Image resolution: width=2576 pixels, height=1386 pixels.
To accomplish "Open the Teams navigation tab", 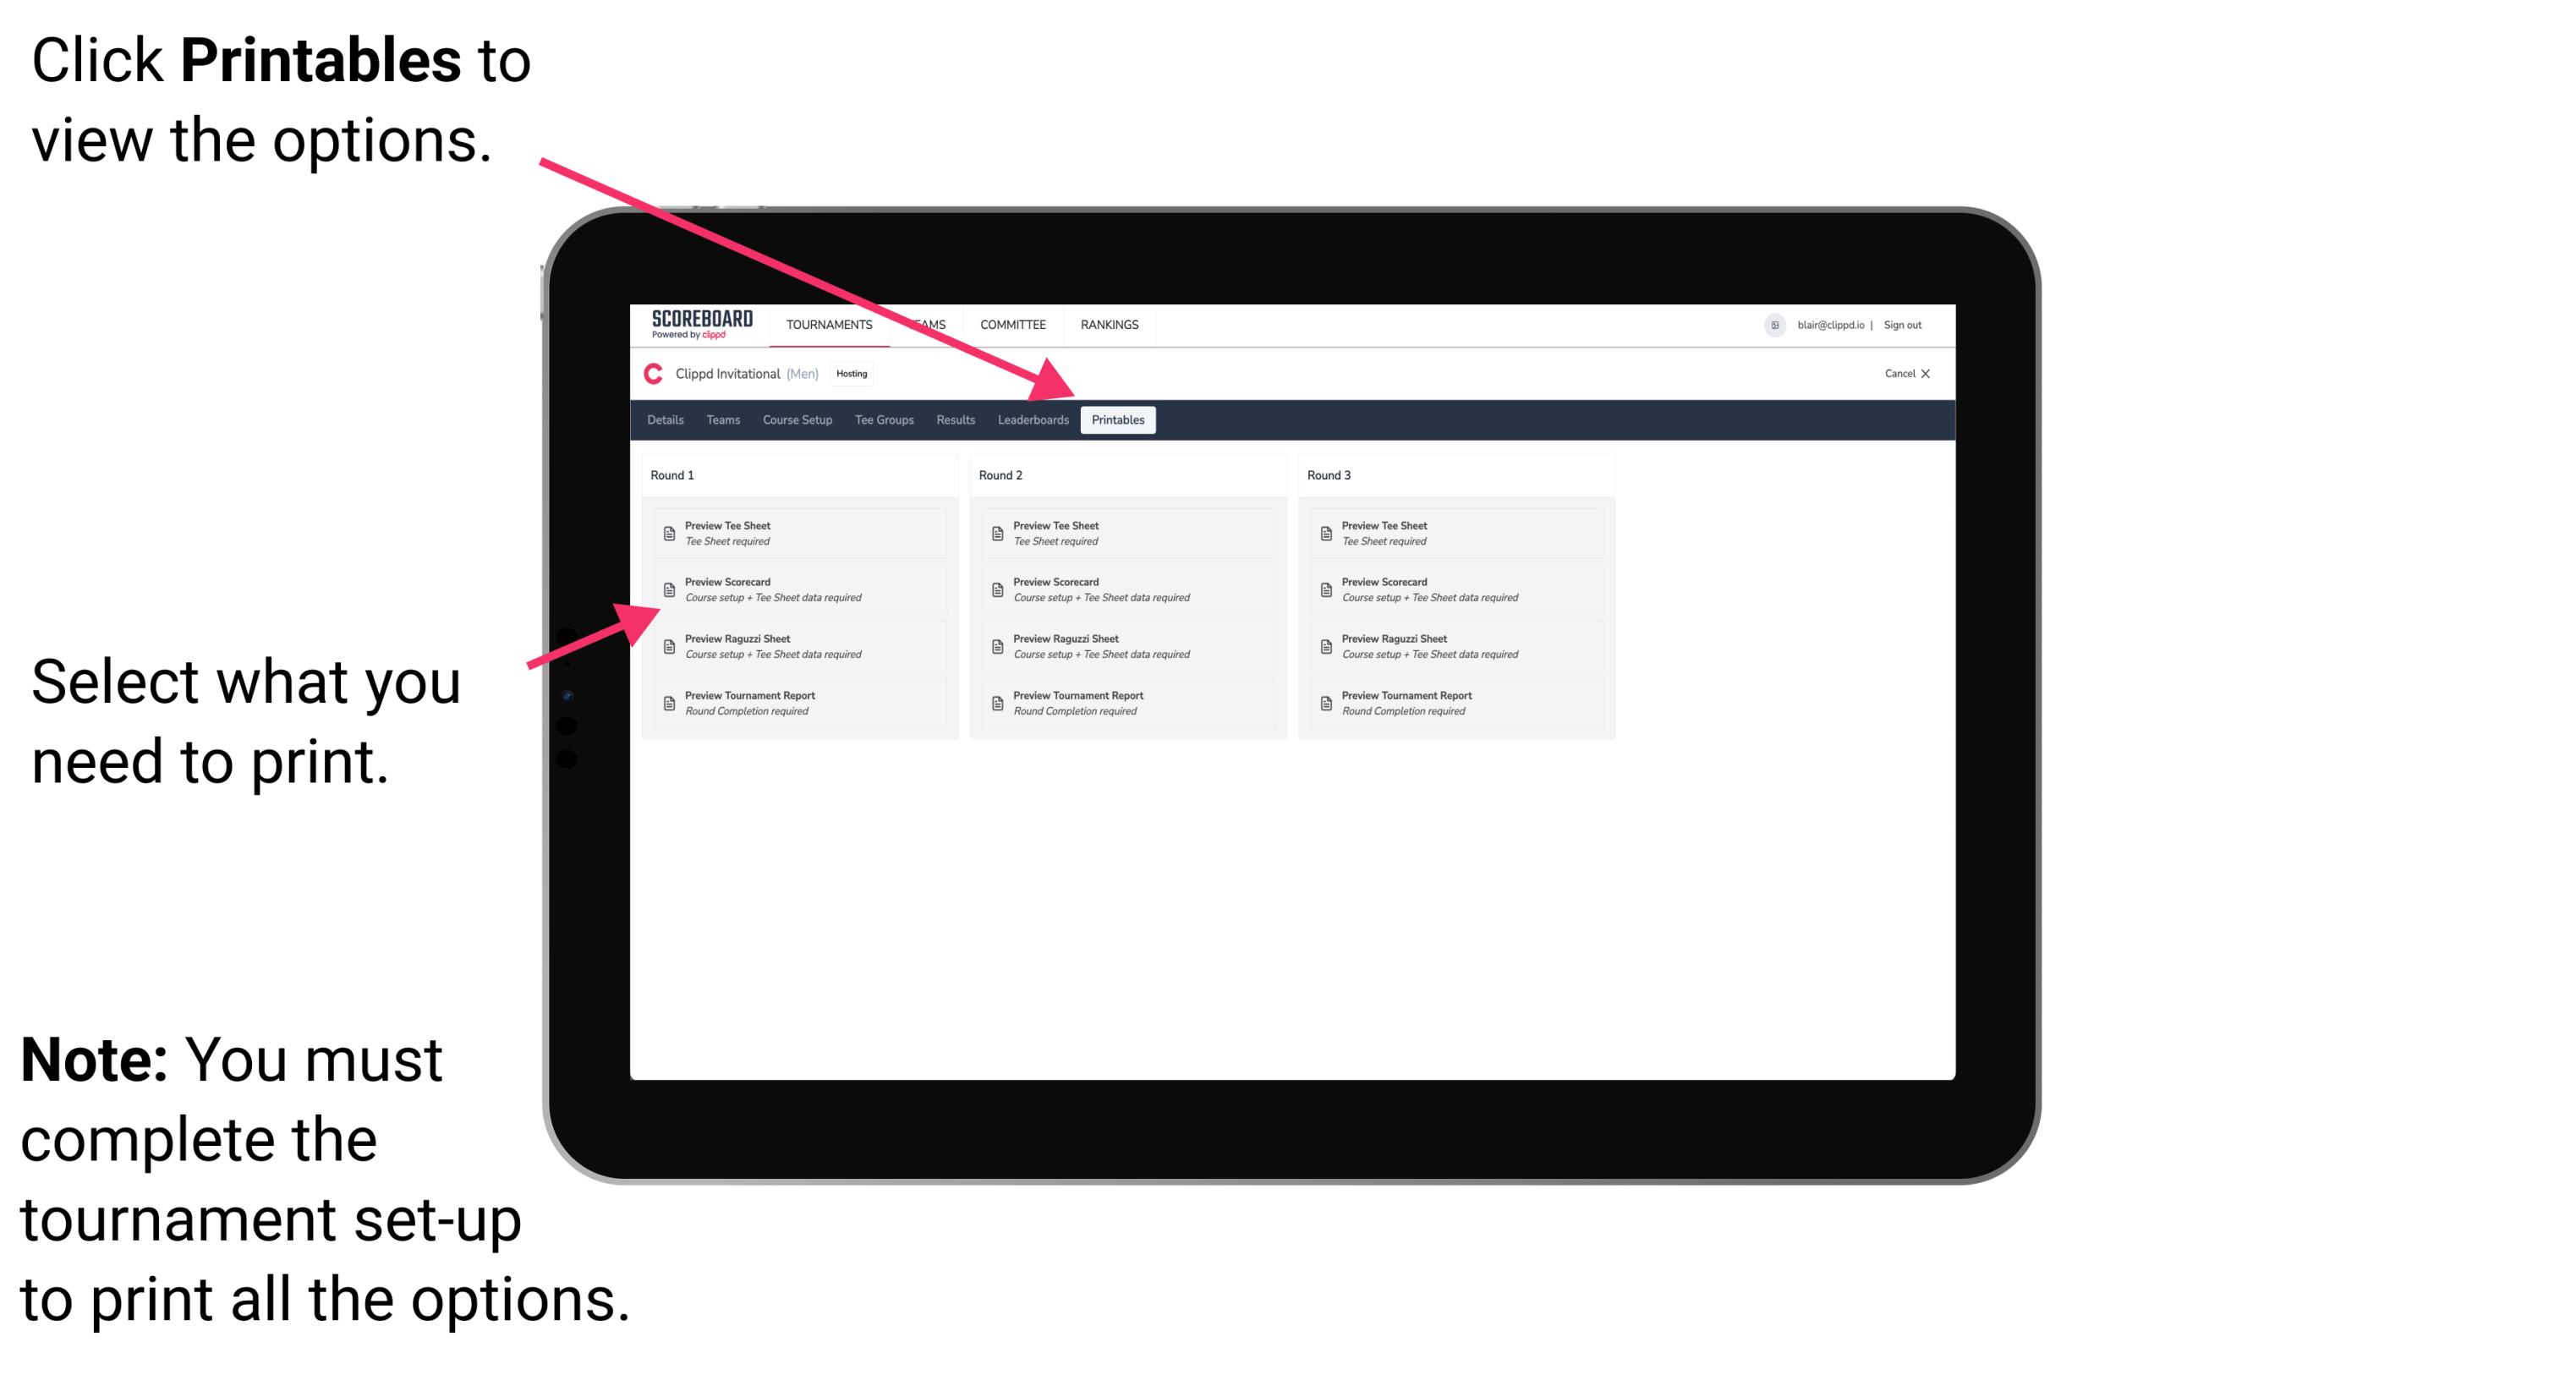I will pos(721,420).
